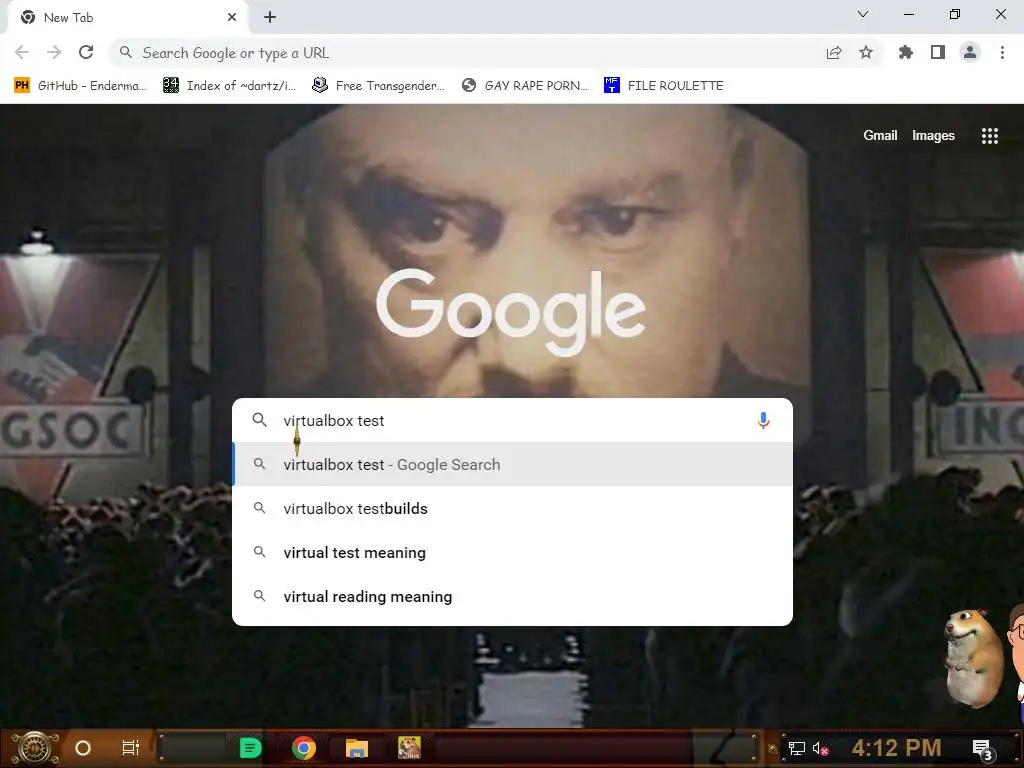Click the hamster desktop pet
This screenshot has height=768, width=1024.
[974, 658]
